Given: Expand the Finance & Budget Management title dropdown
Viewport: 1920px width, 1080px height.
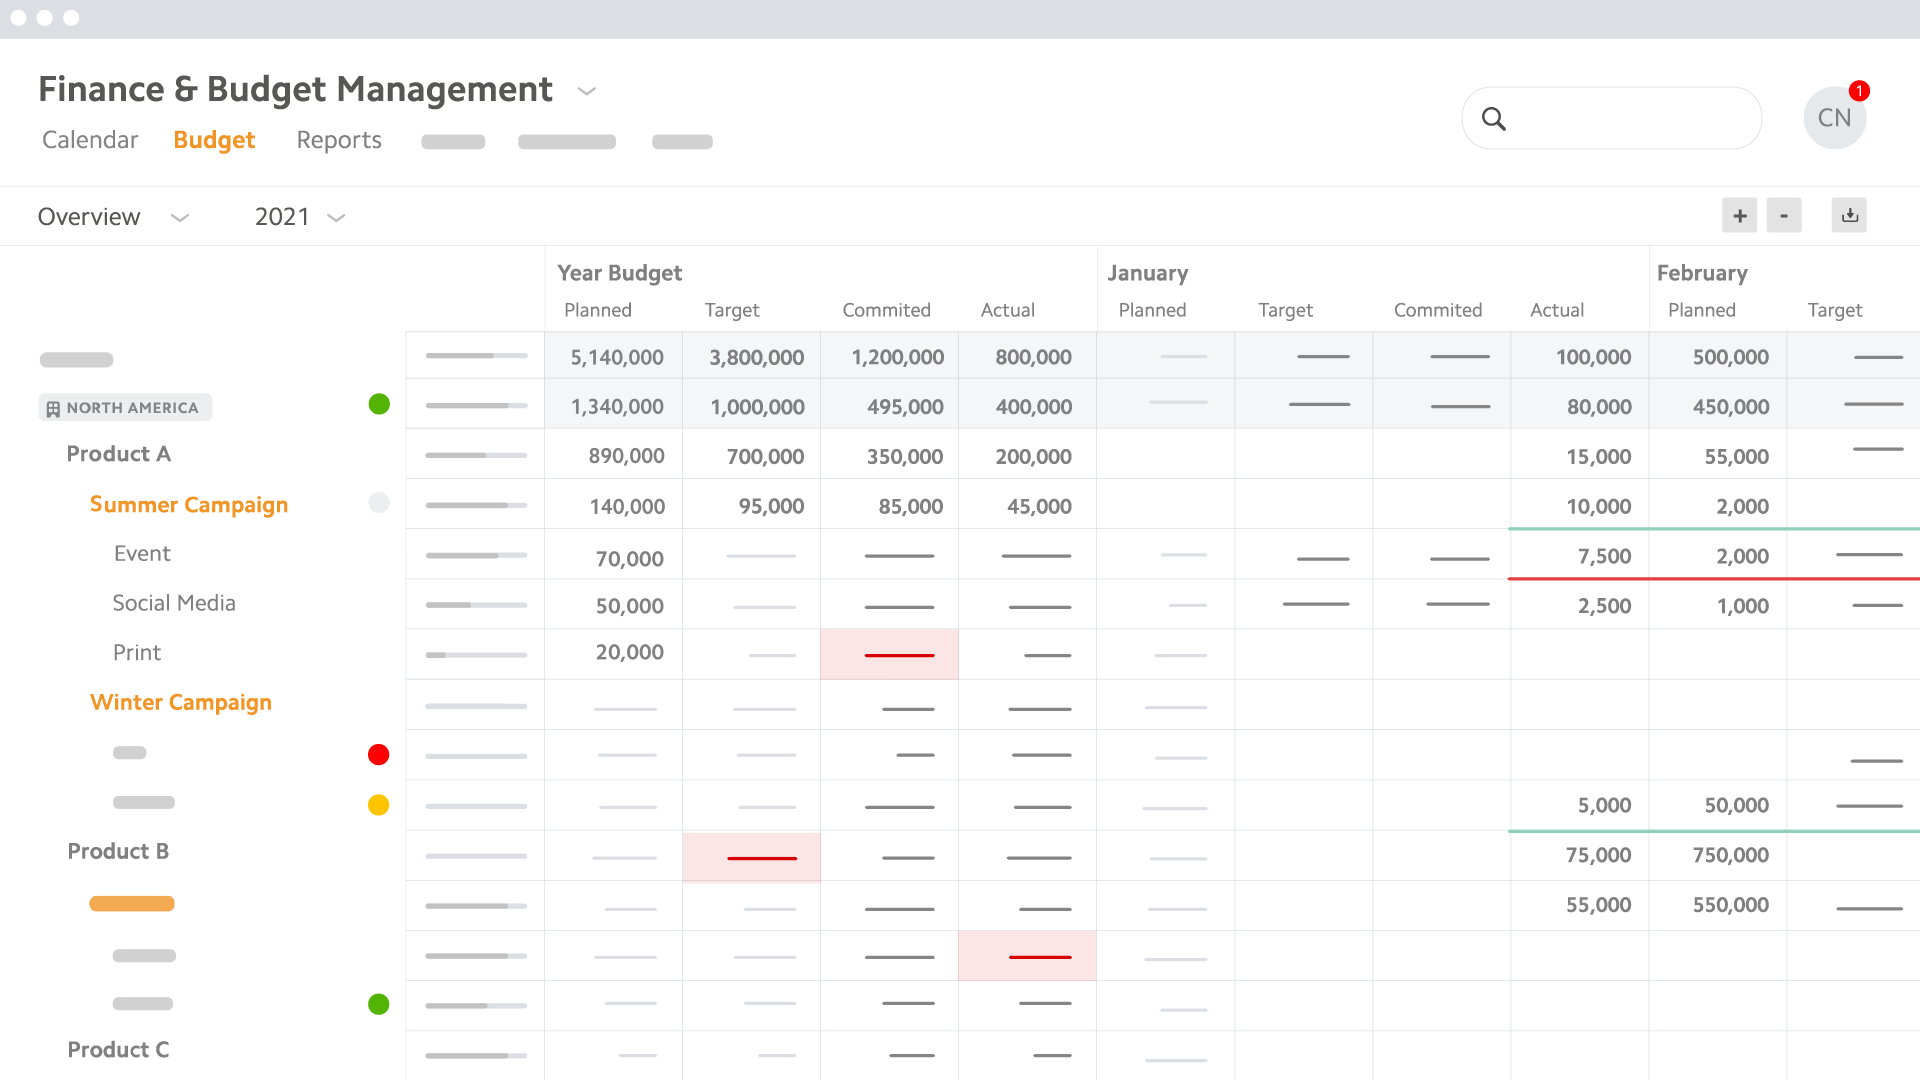Looking at the screenshot, I should point(587,91).
